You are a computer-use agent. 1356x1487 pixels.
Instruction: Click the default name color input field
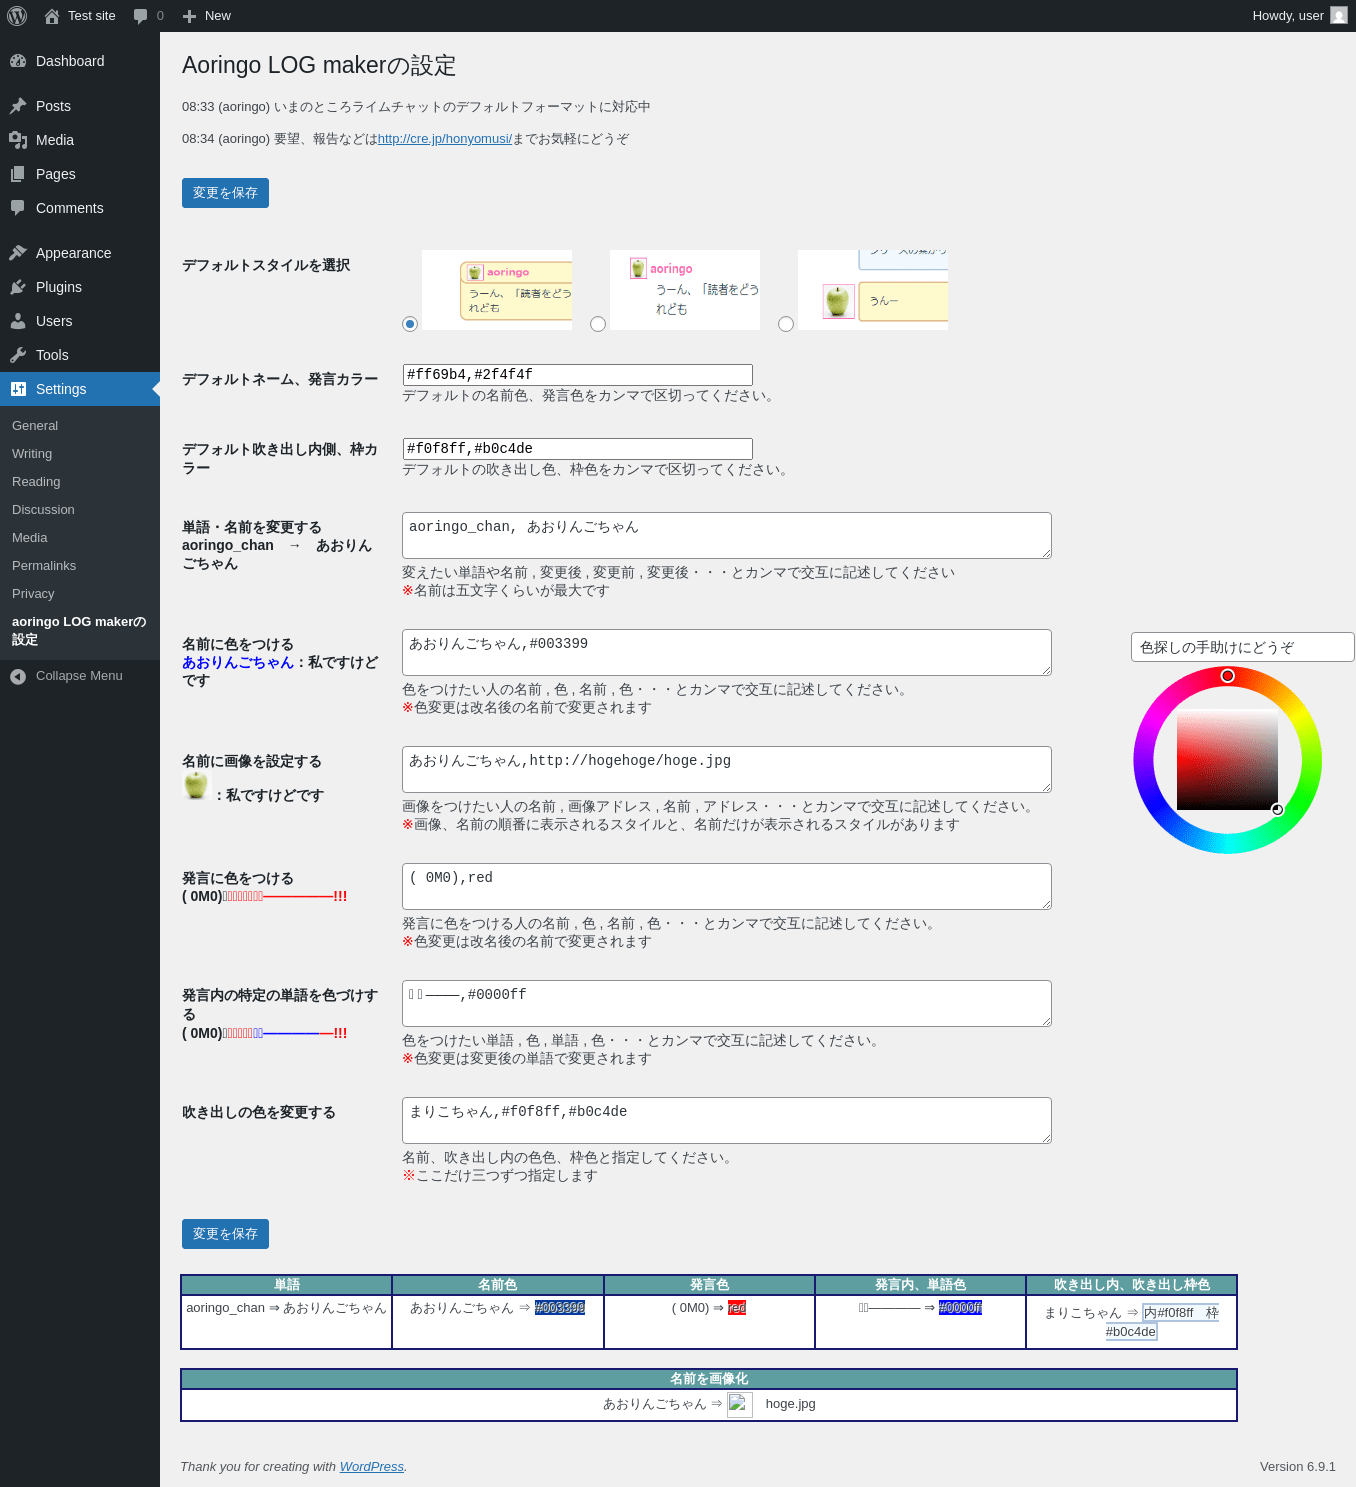(x=577, y=375)
